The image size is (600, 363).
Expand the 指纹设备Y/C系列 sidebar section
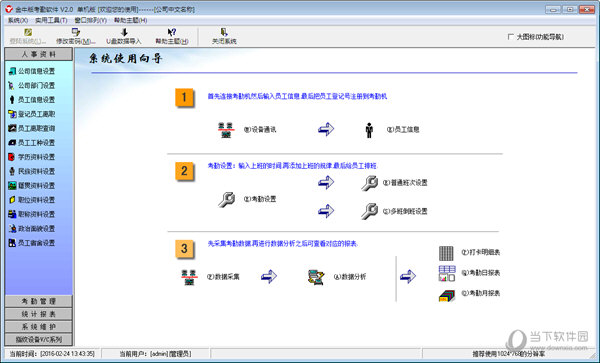coord(39,339)
